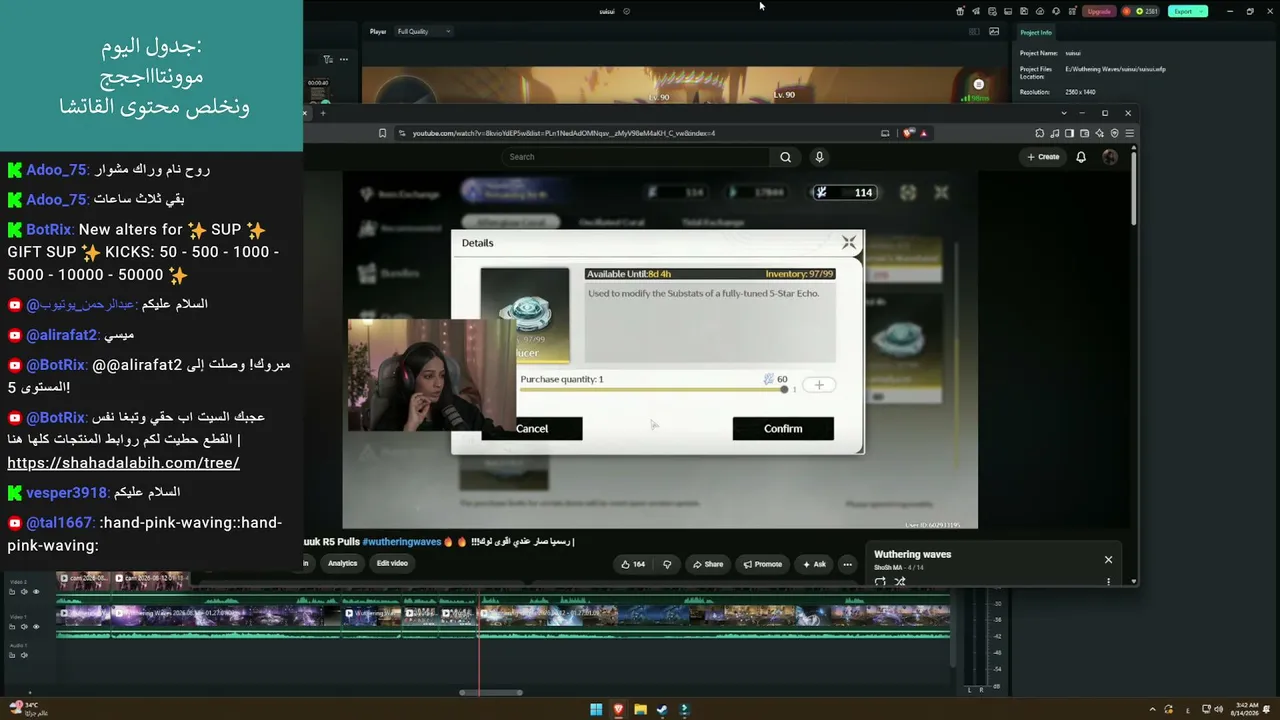This screenshot has width=1280, height=720.
Task: Toggle the lock on the Video 1 track
Action: pos(12,627)
